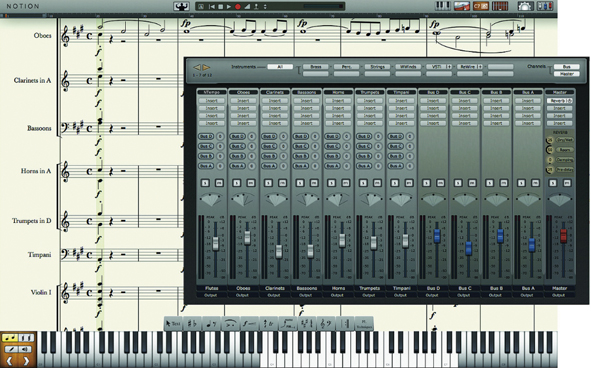The image size is (591, 368).
Task: Click the Room reverb parameter button
Action: pyautogui.click(x=565, y=150)
